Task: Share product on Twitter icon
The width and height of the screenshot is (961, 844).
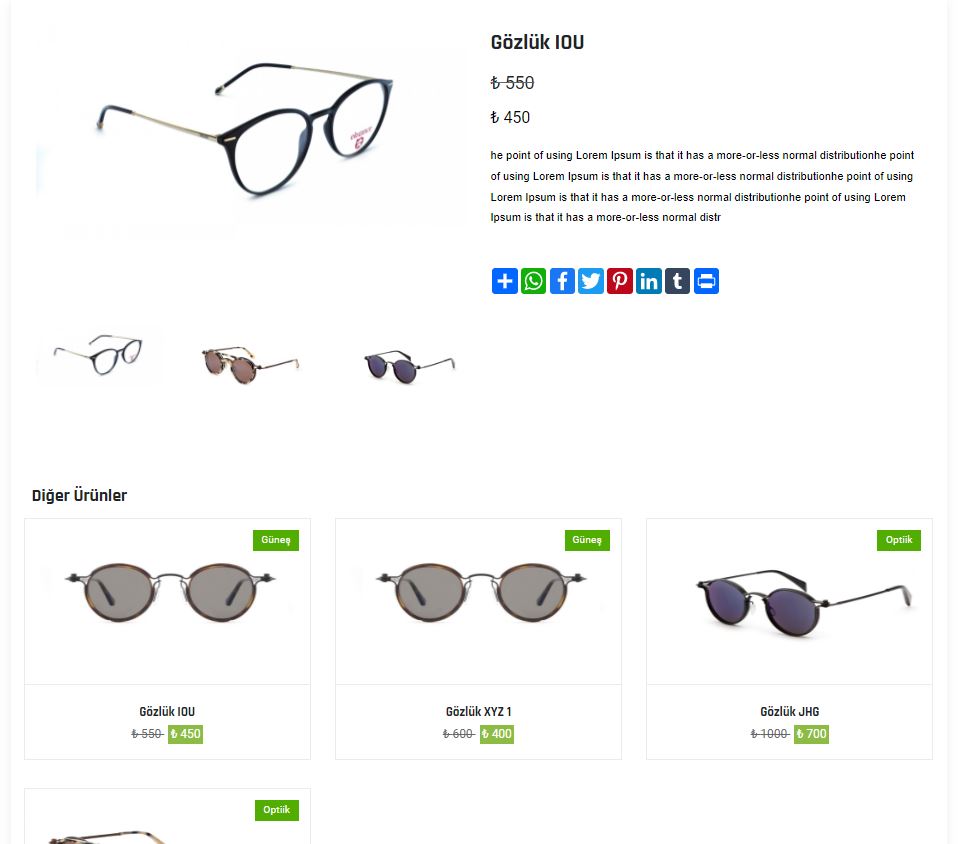Action: click(x=591, y=281)
